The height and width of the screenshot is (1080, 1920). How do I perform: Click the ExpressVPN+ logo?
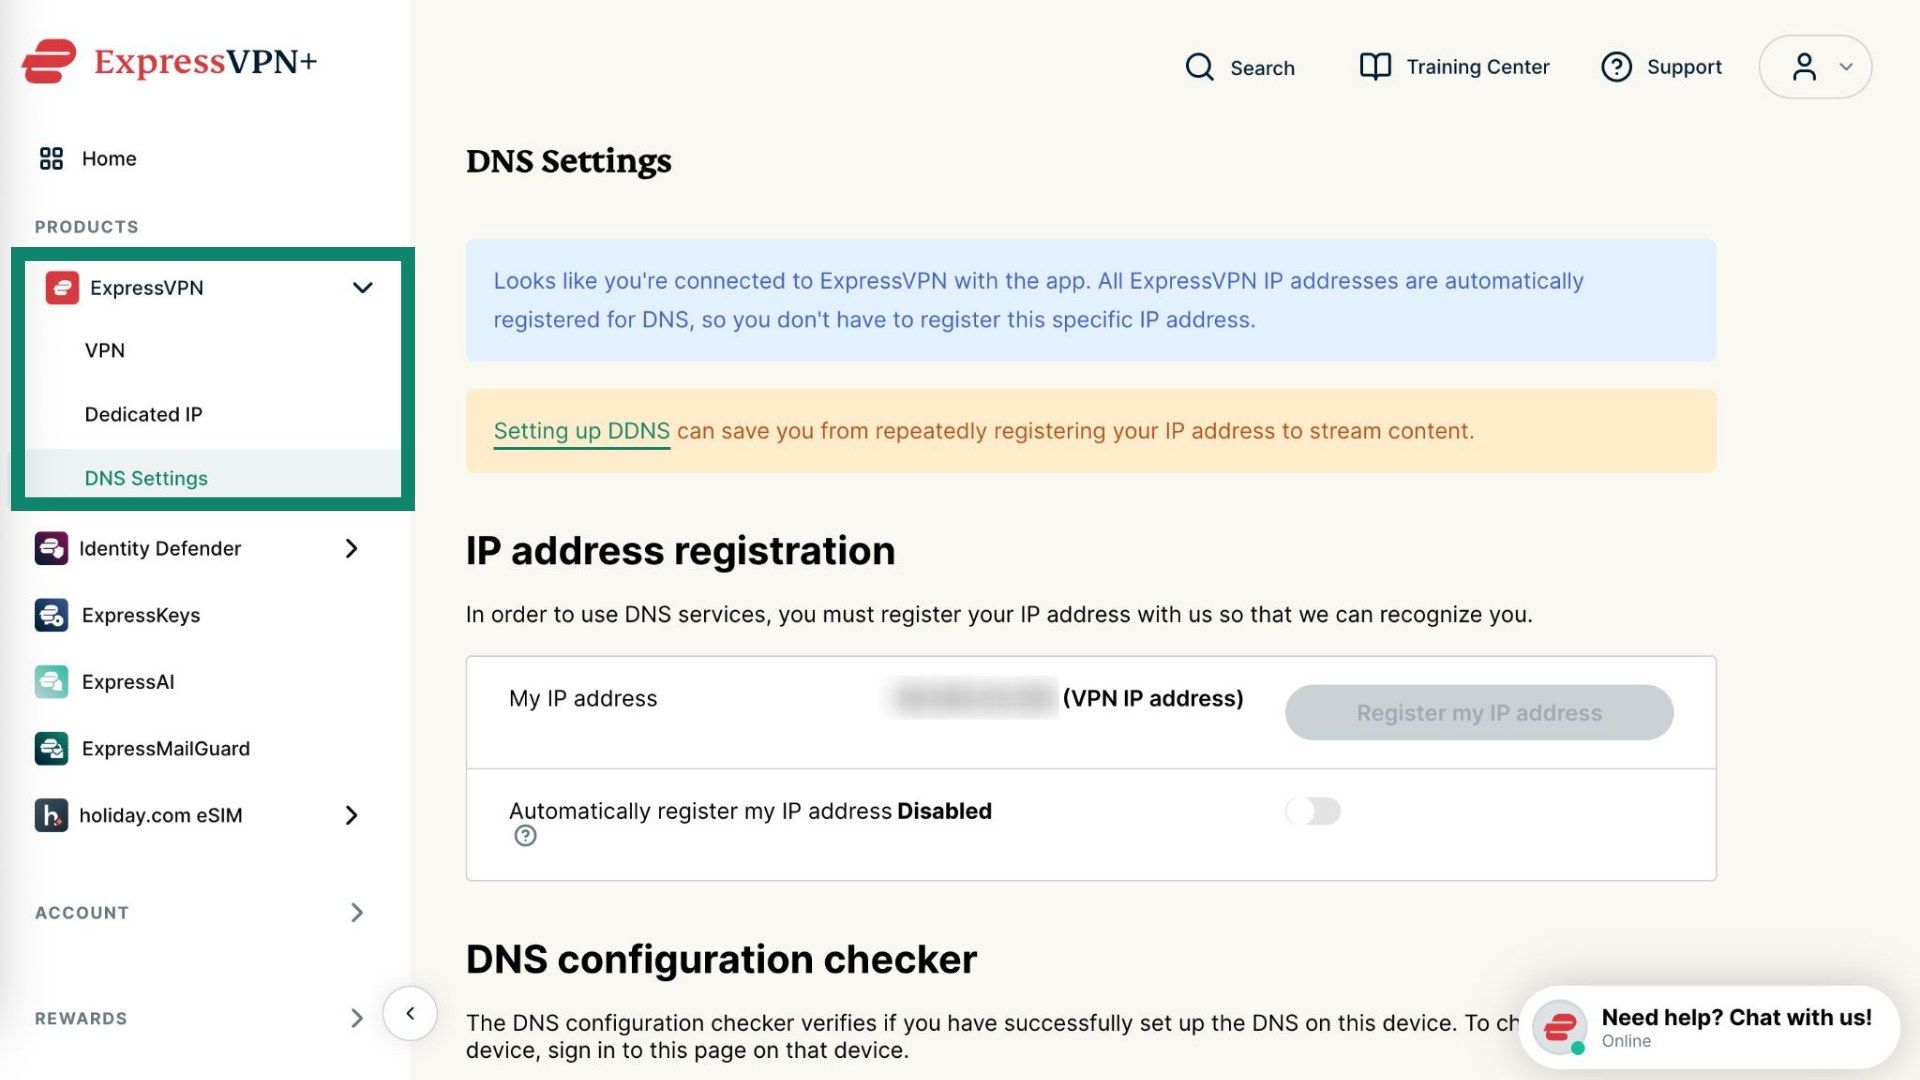[x=170, y=62]
